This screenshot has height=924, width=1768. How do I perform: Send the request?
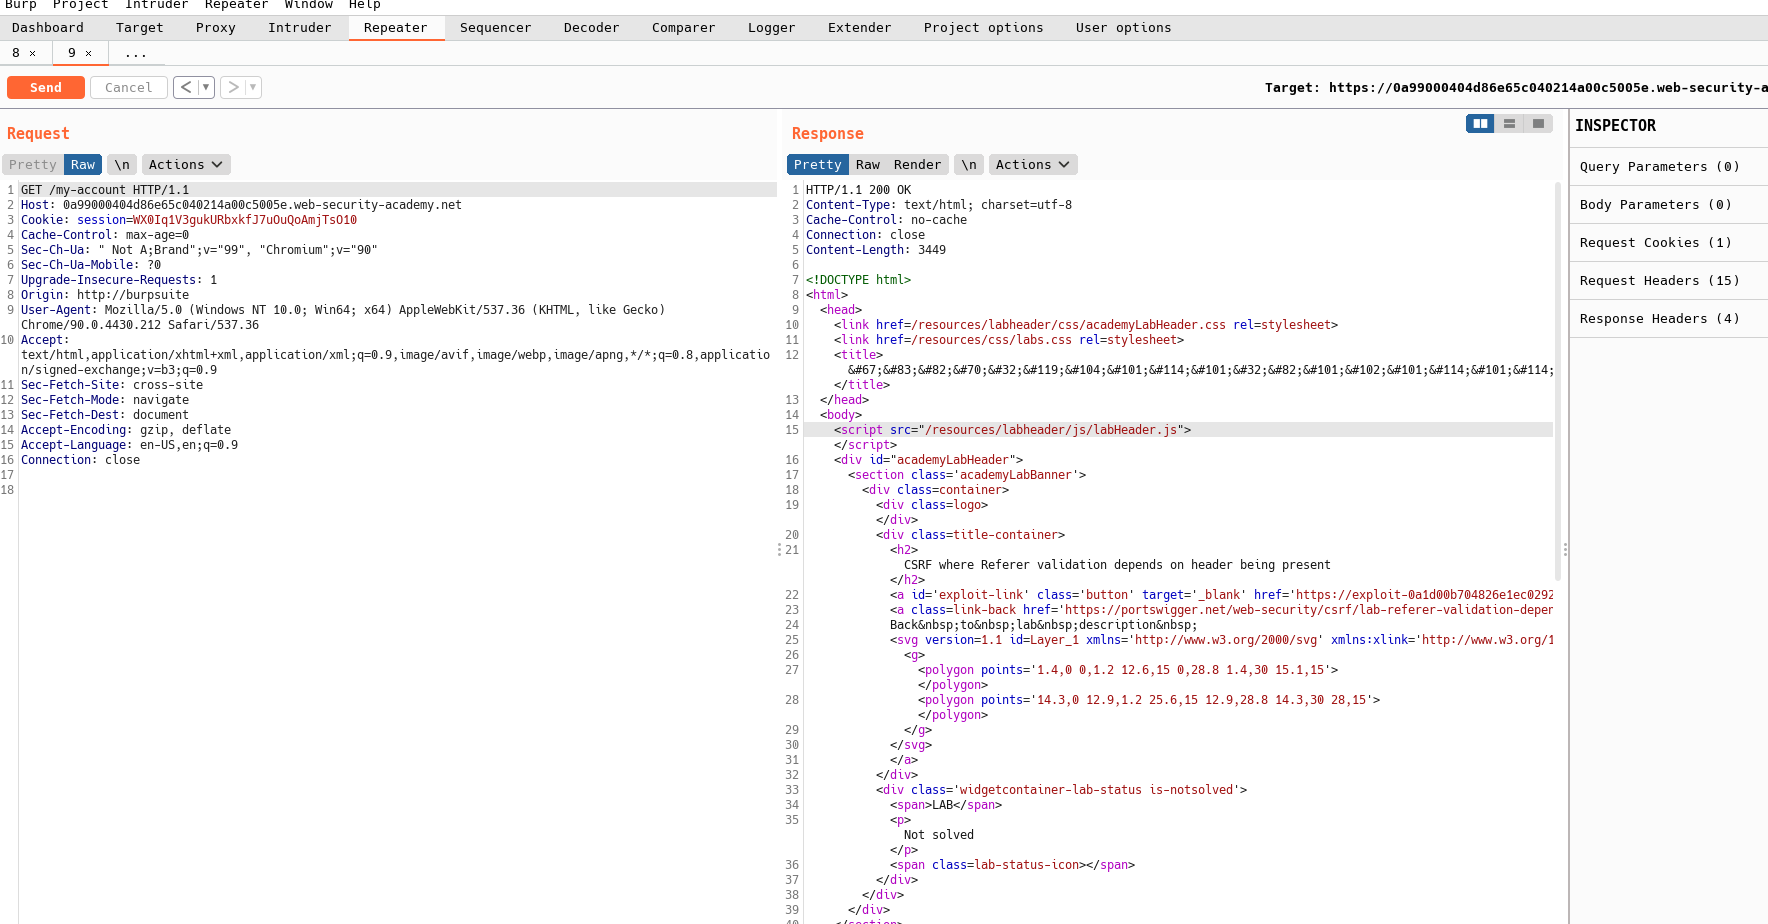(46, 88)
